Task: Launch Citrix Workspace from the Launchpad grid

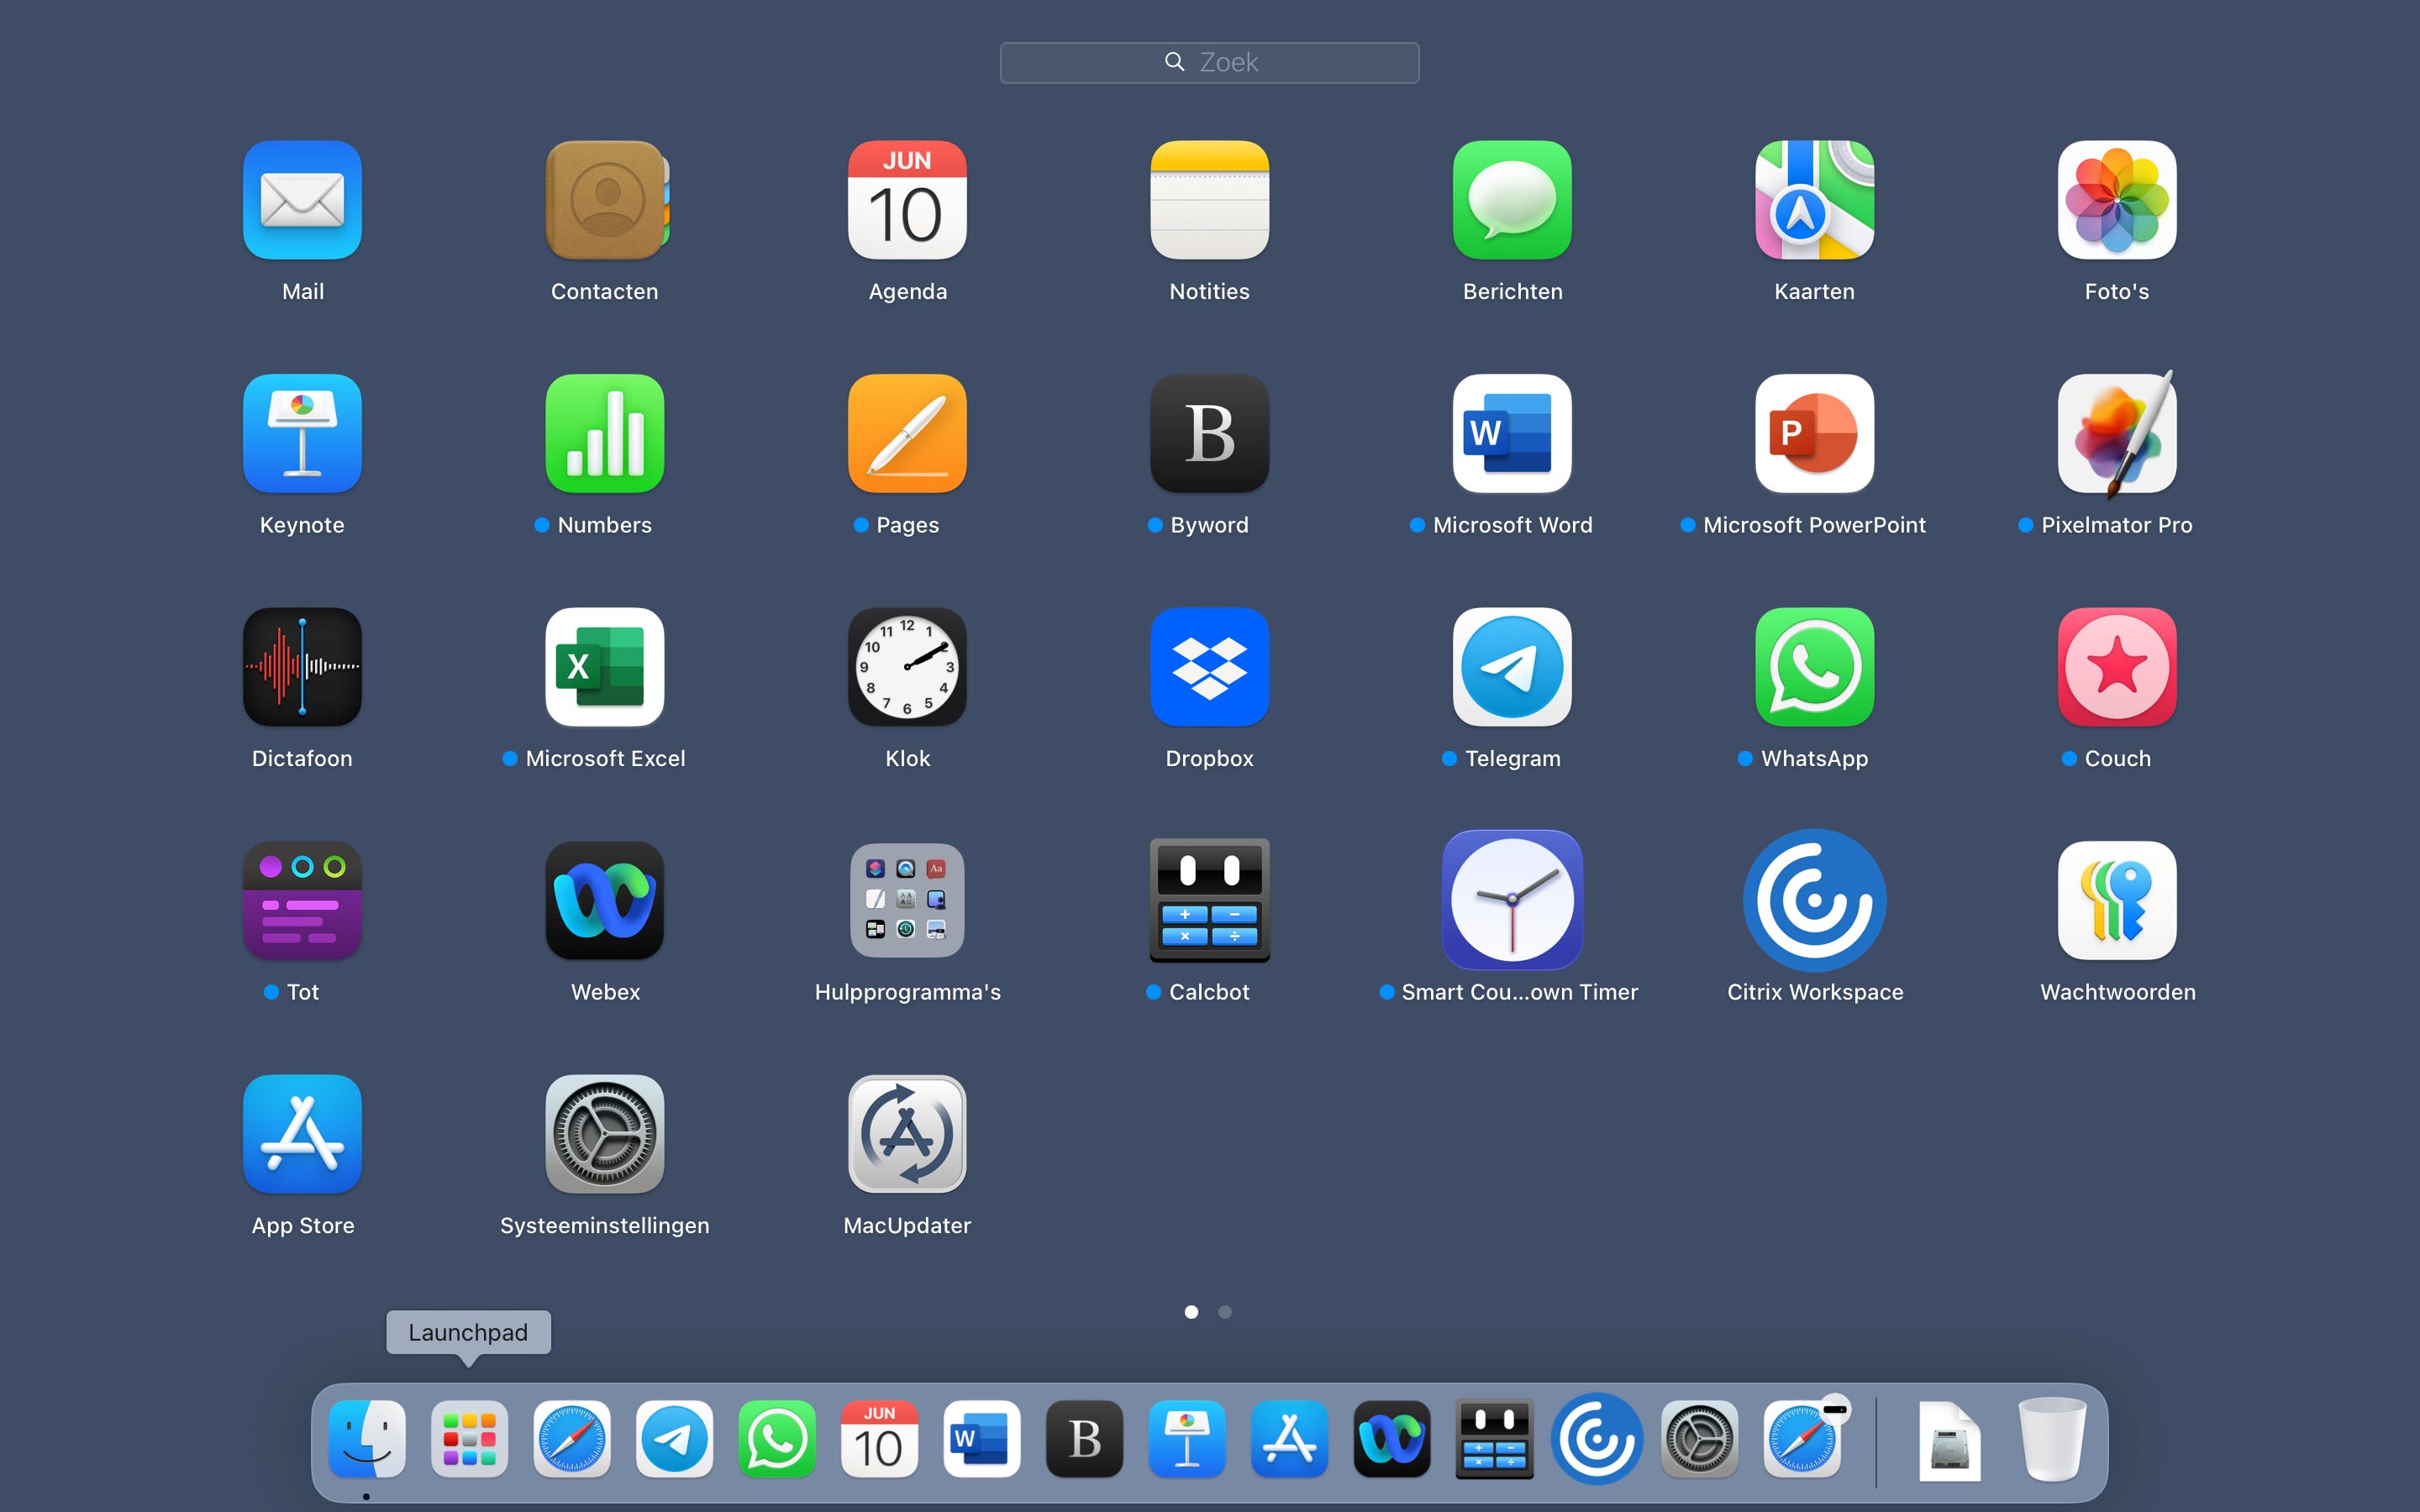Action: [x=1815, y=900]
